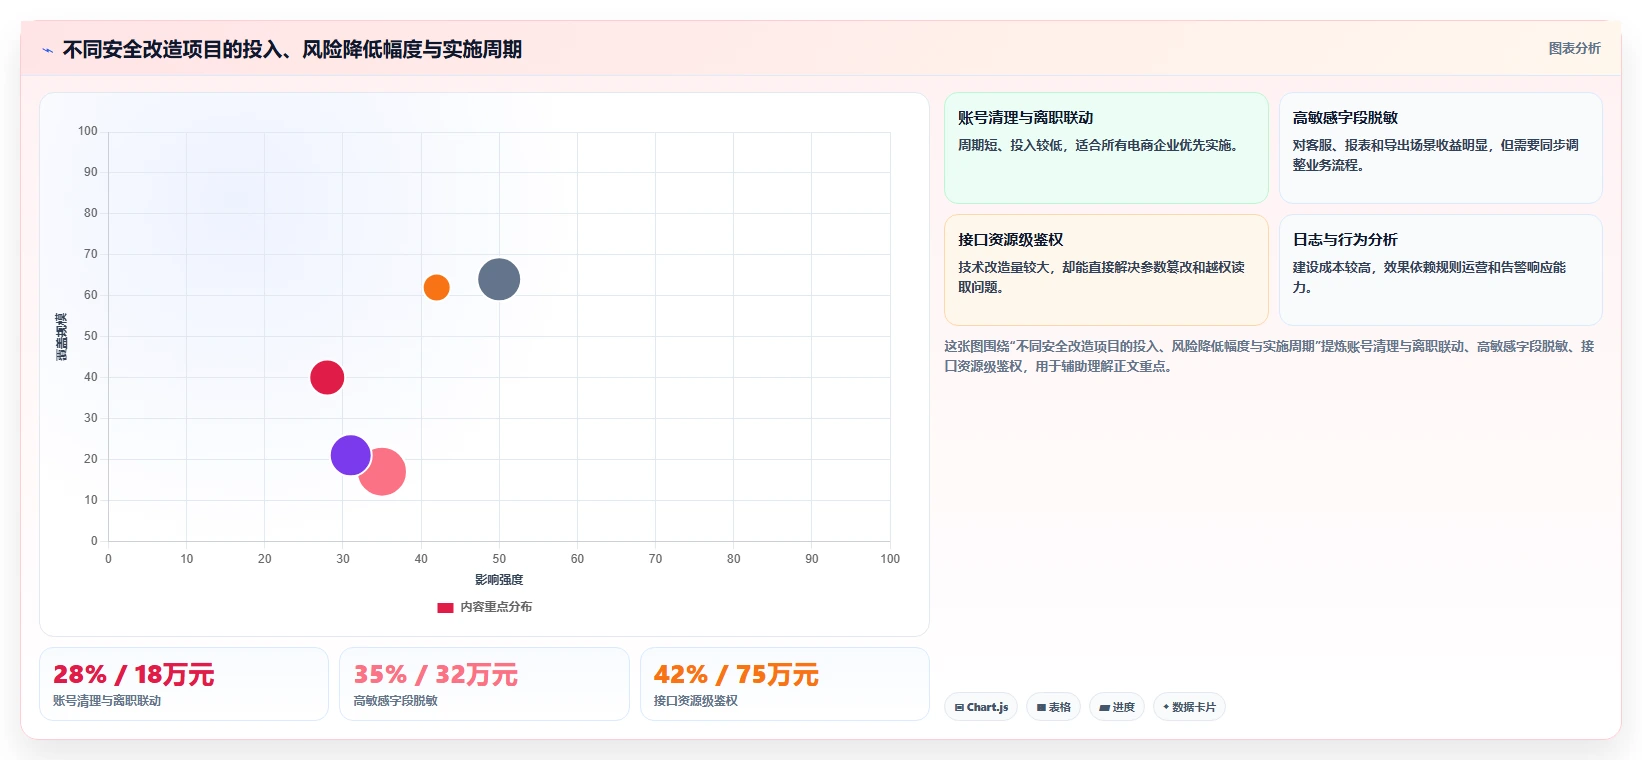This screenshot has width=1642, height=760.
Task: Click the 进度 tag
Action: pyautogui.click(x=1117, y=707)
